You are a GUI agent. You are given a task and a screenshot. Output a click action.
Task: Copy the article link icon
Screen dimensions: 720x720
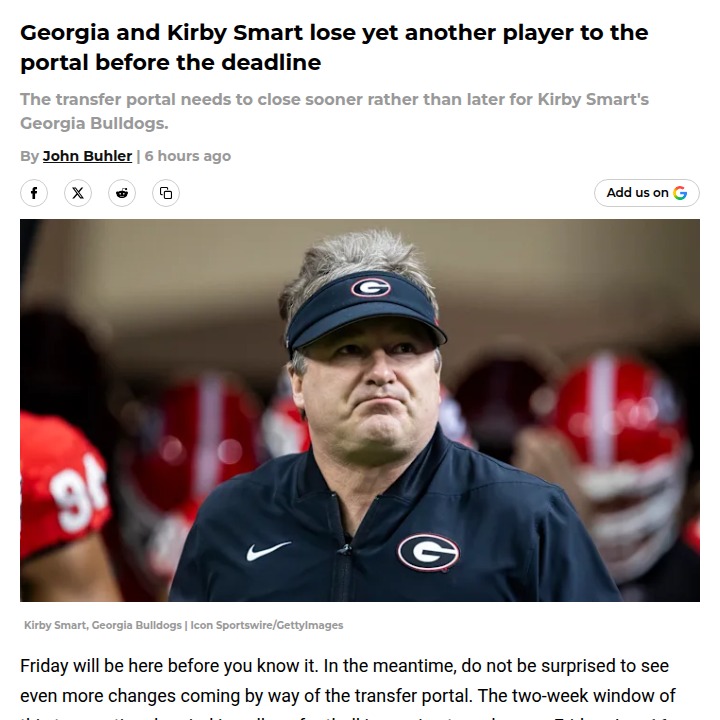coord(166,193)
